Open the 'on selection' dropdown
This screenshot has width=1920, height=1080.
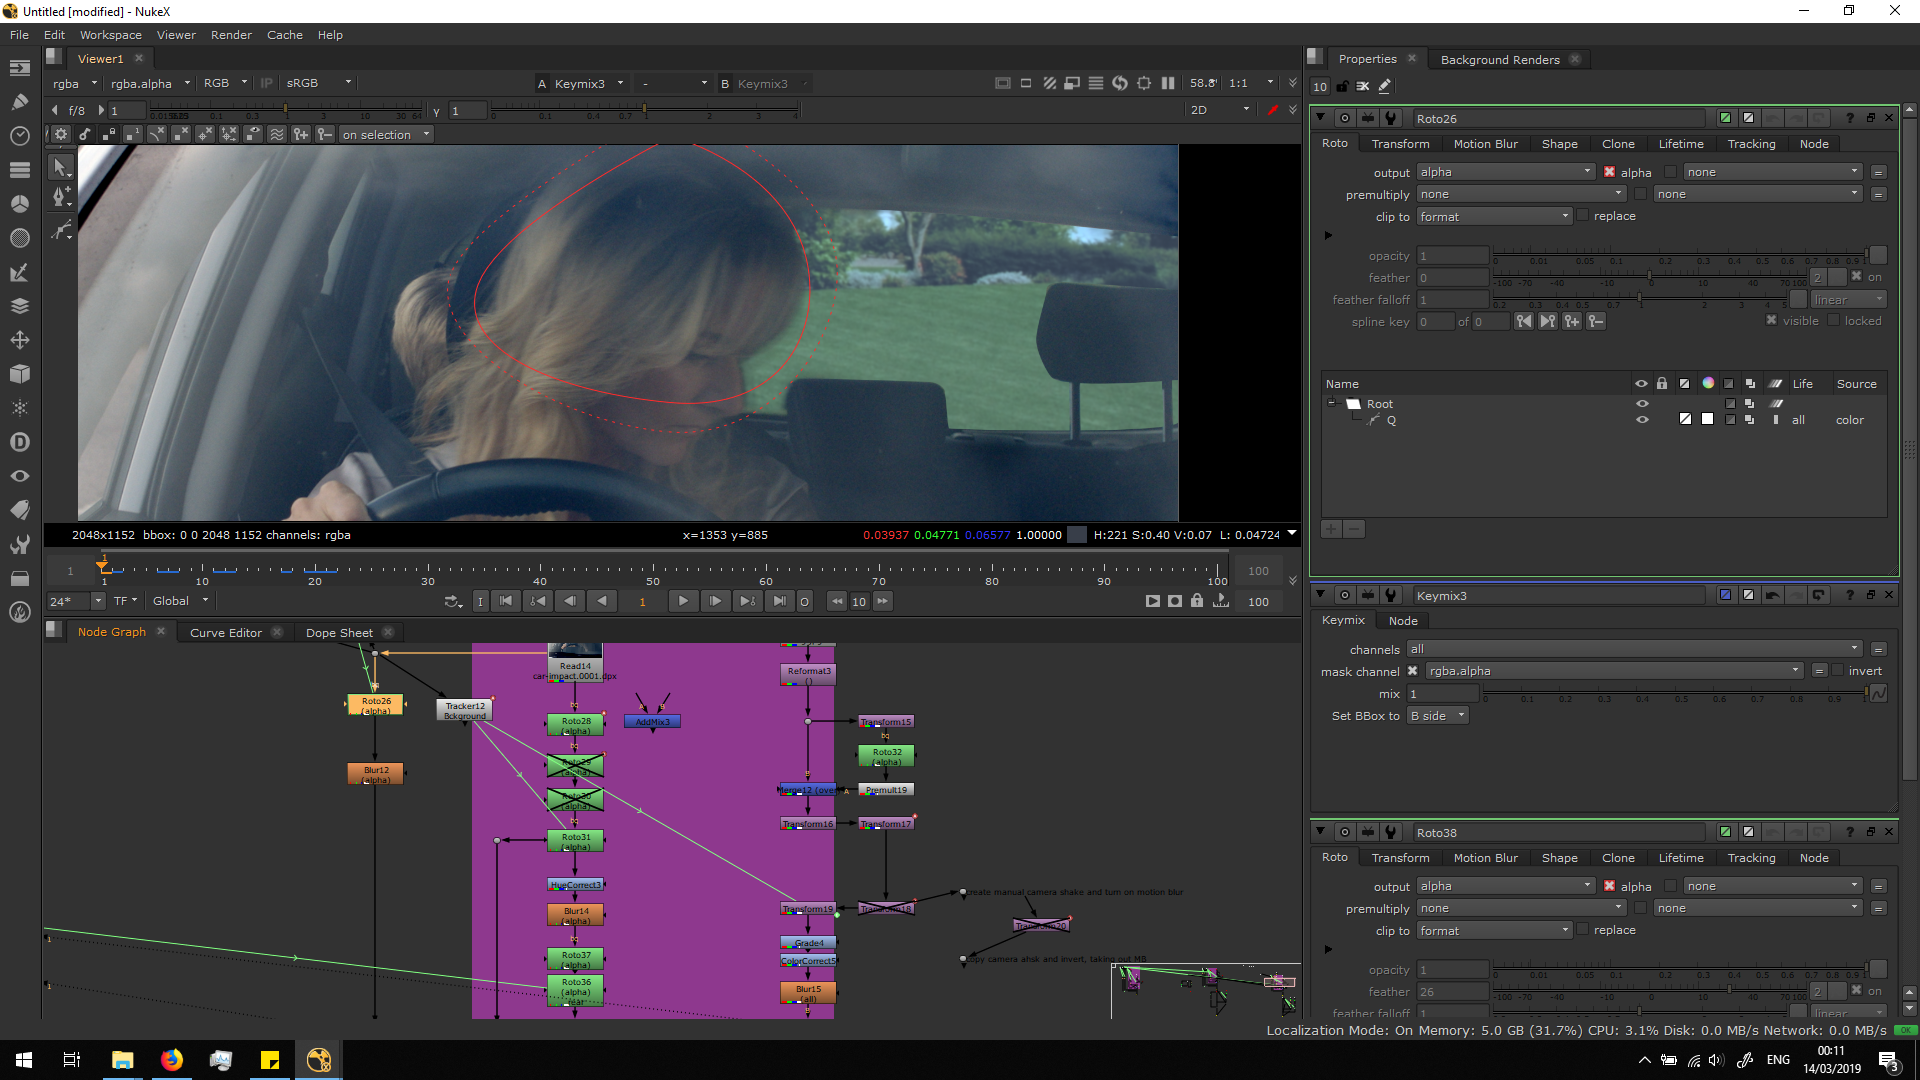386,135
